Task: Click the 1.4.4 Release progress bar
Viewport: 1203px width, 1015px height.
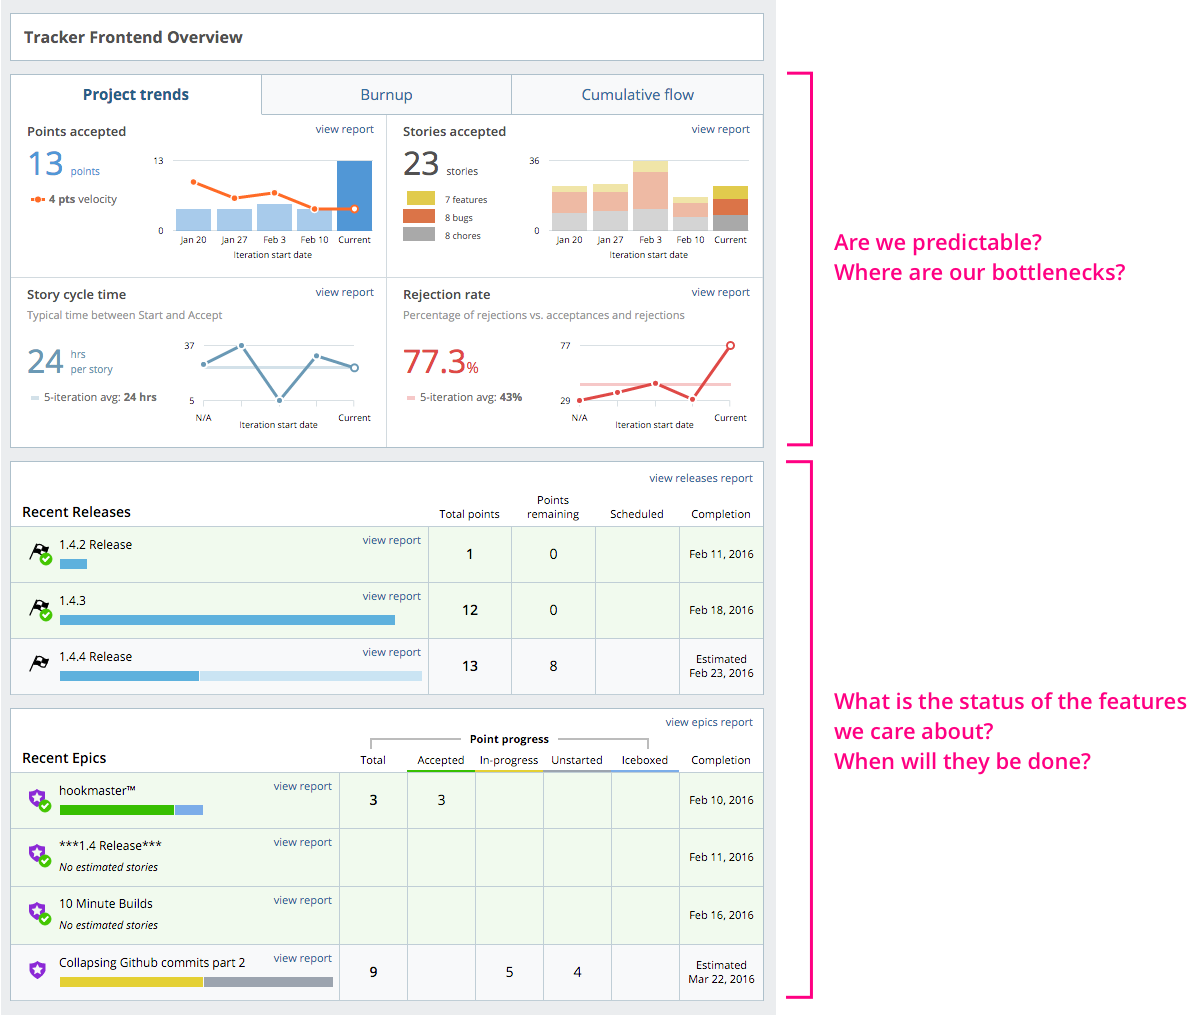Action: (x=241, y=676)
